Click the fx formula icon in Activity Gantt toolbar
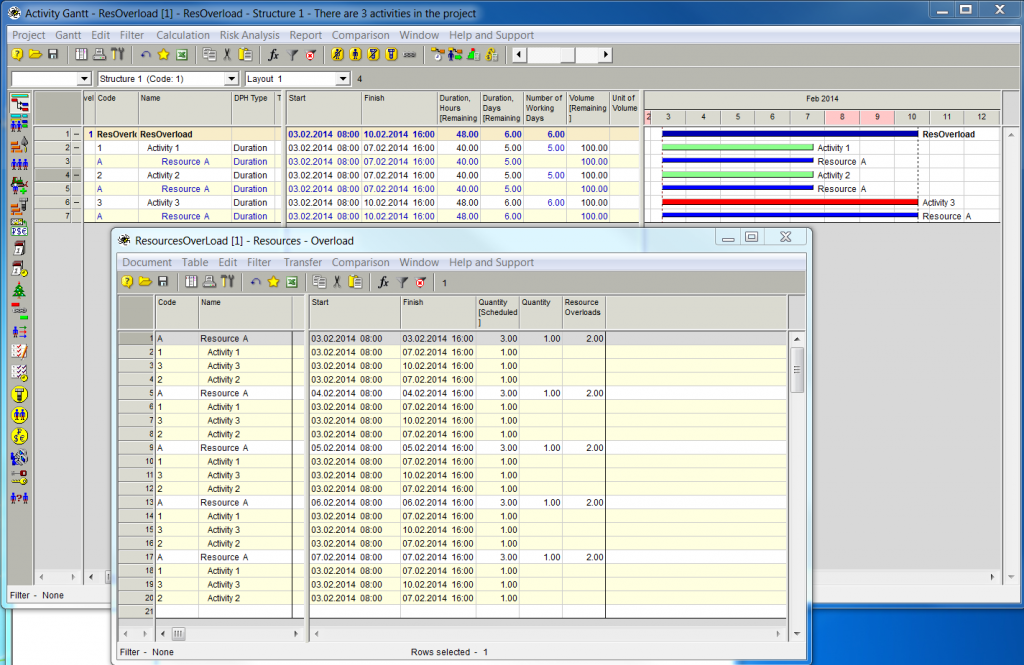Screen dimensions: 1024x665 pyautogui.click(x=274, y=55)
